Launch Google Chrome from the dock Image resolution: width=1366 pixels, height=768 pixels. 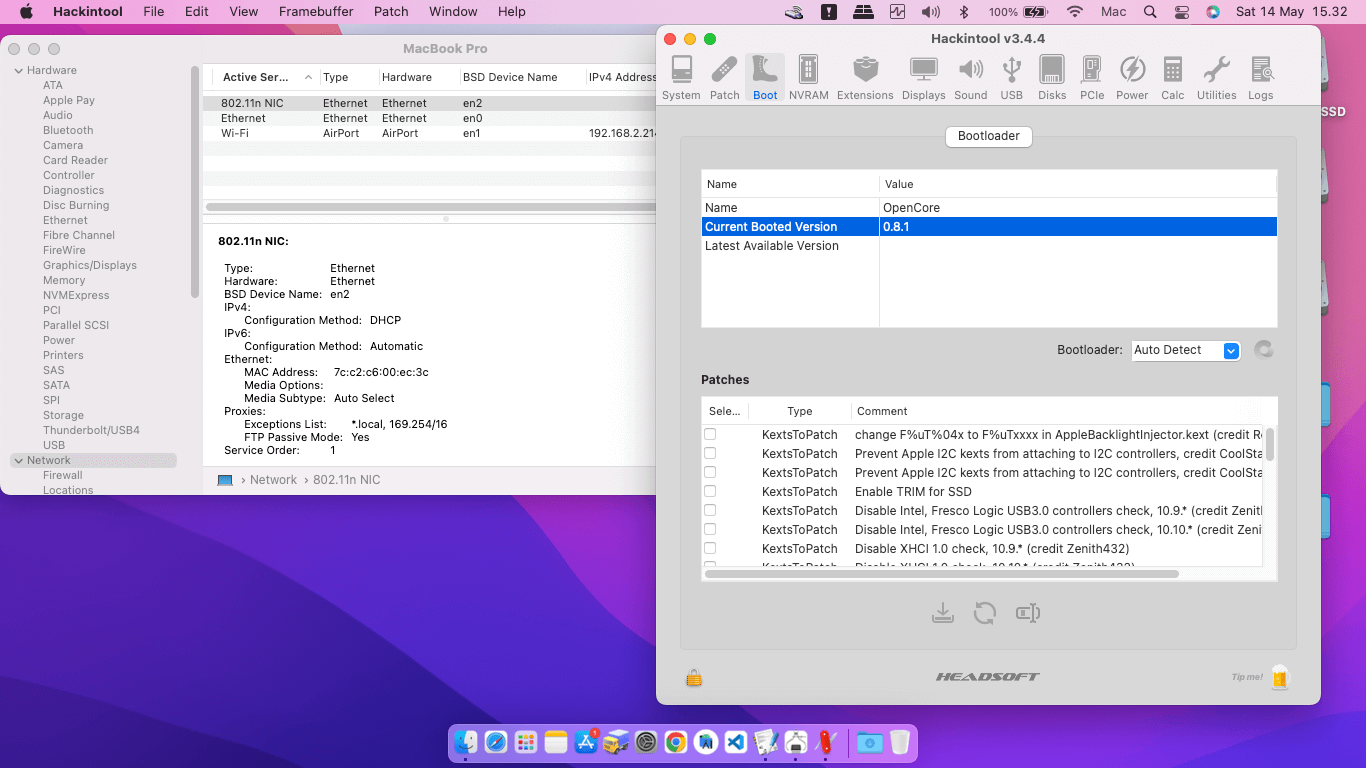click(x=676, y=742)
